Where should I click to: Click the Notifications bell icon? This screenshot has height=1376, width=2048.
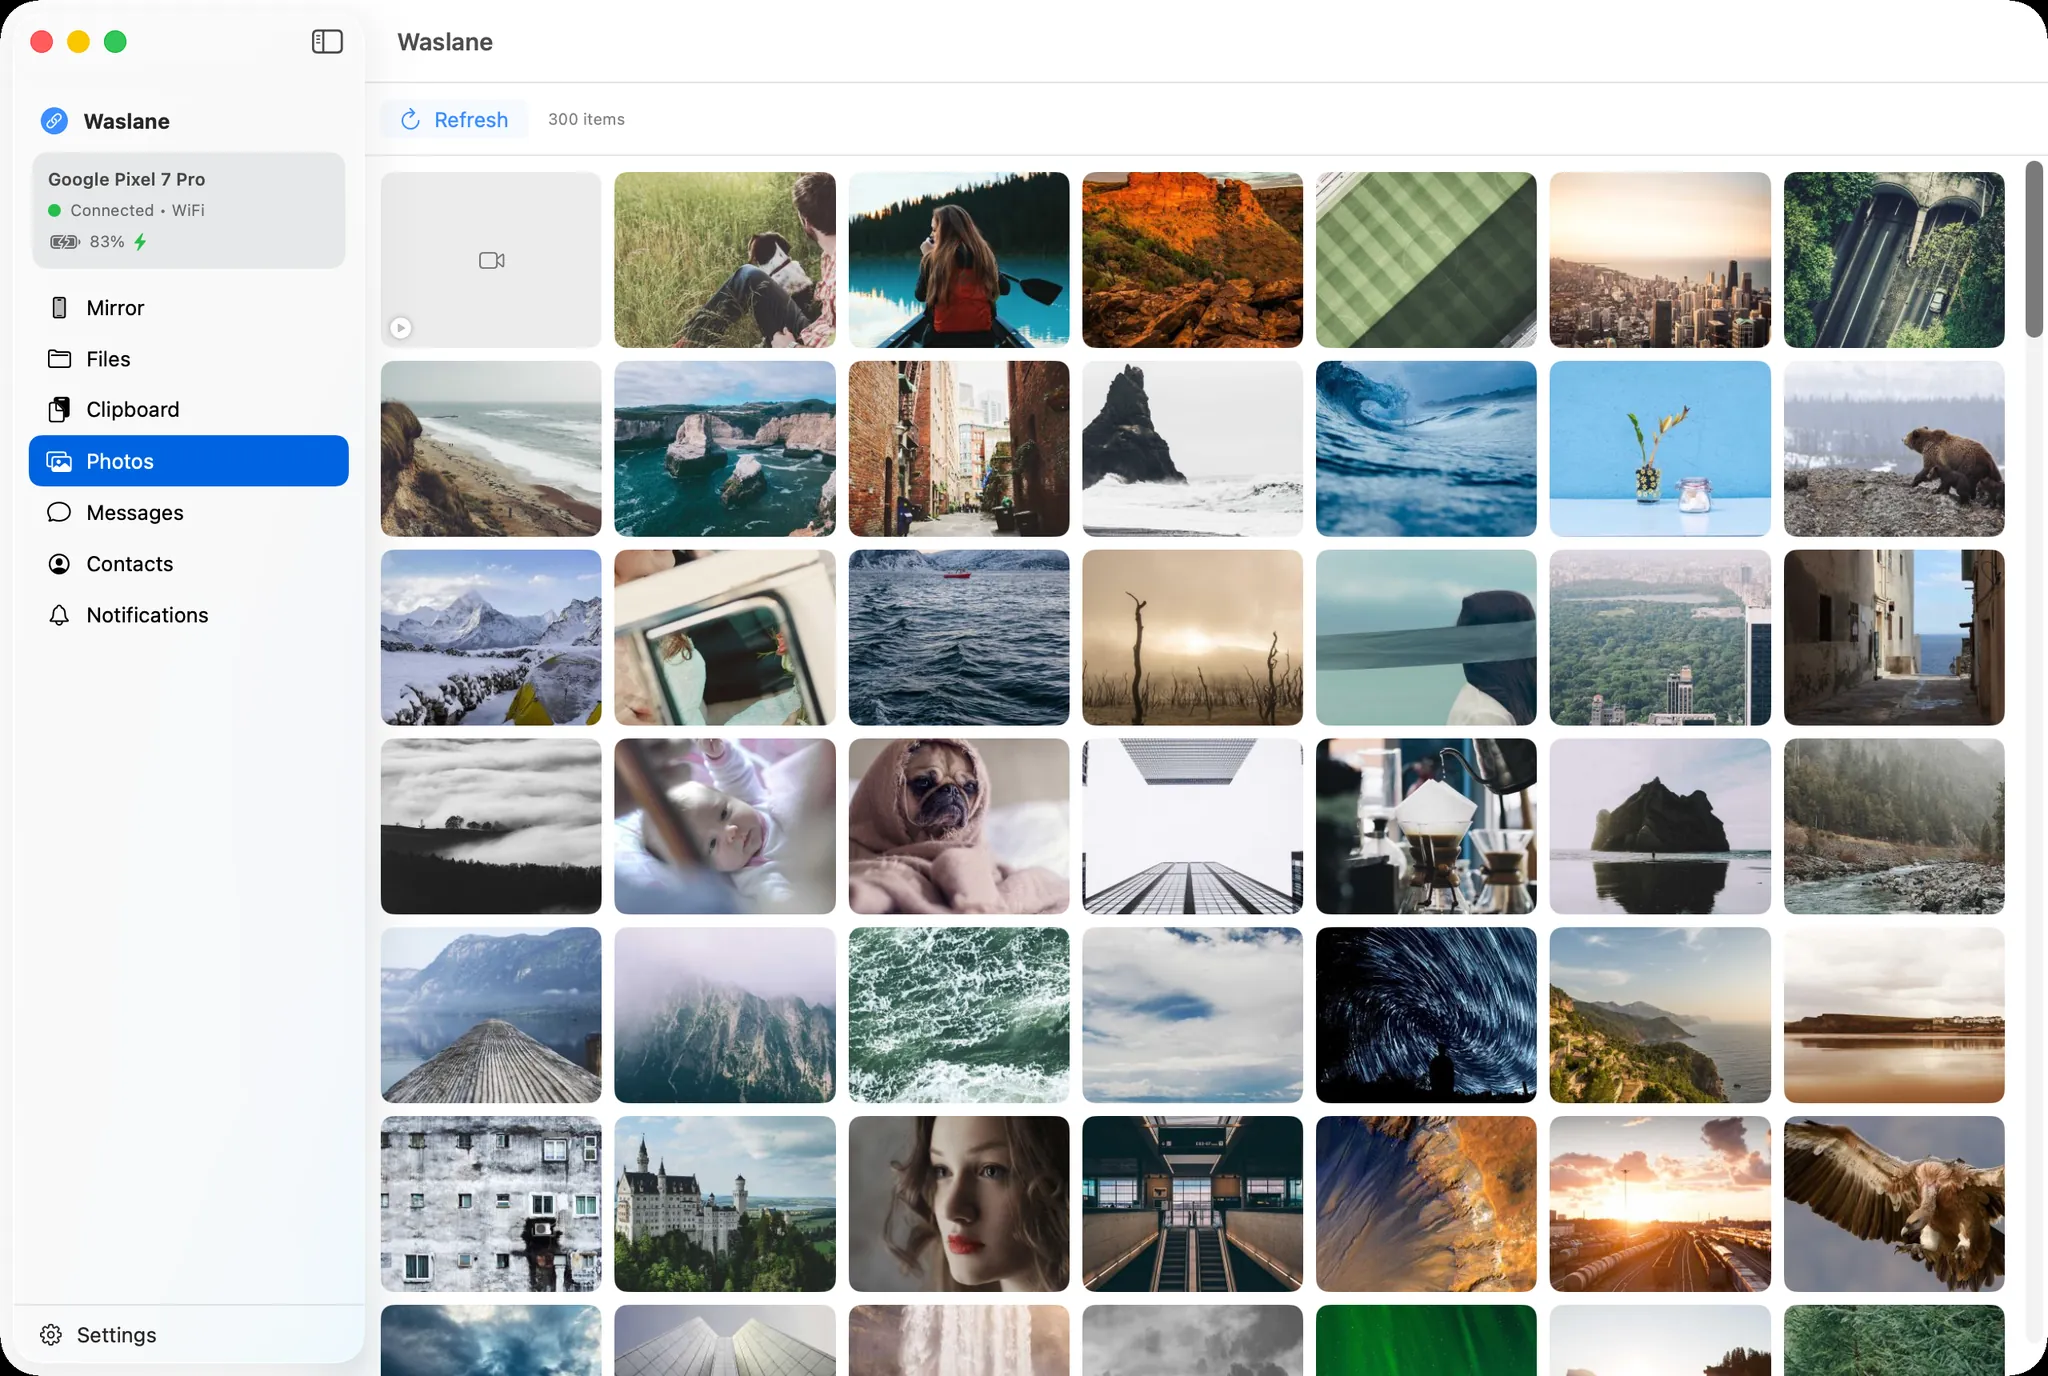(59, 615)
